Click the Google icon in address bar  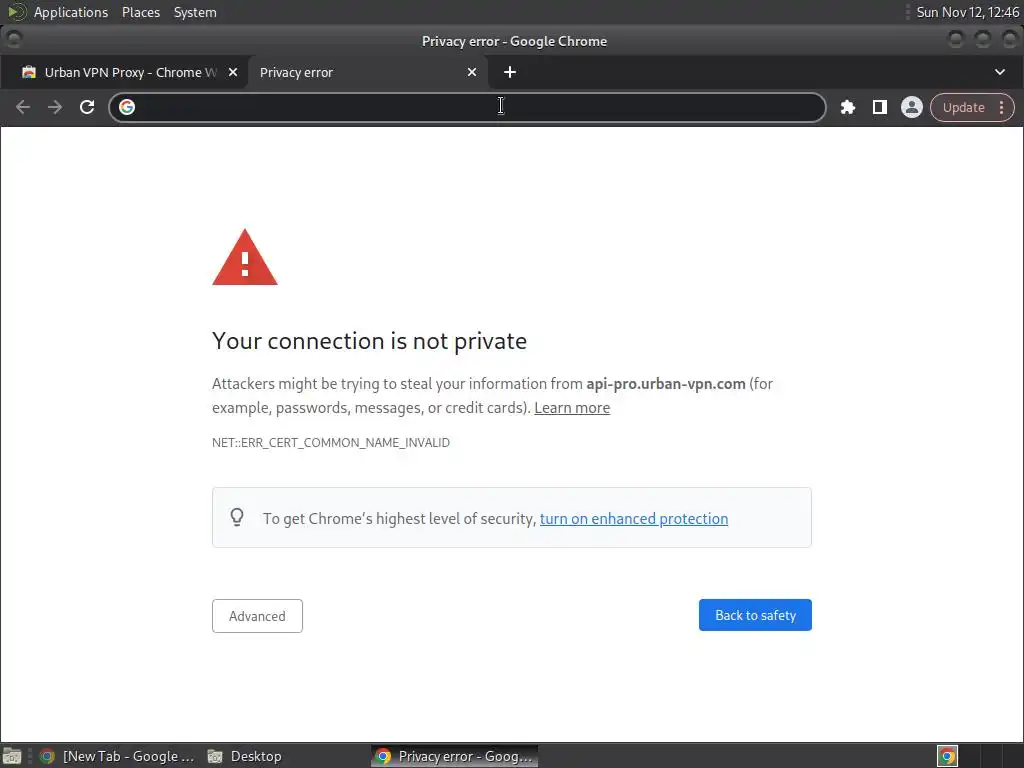[x=127, y=107]
